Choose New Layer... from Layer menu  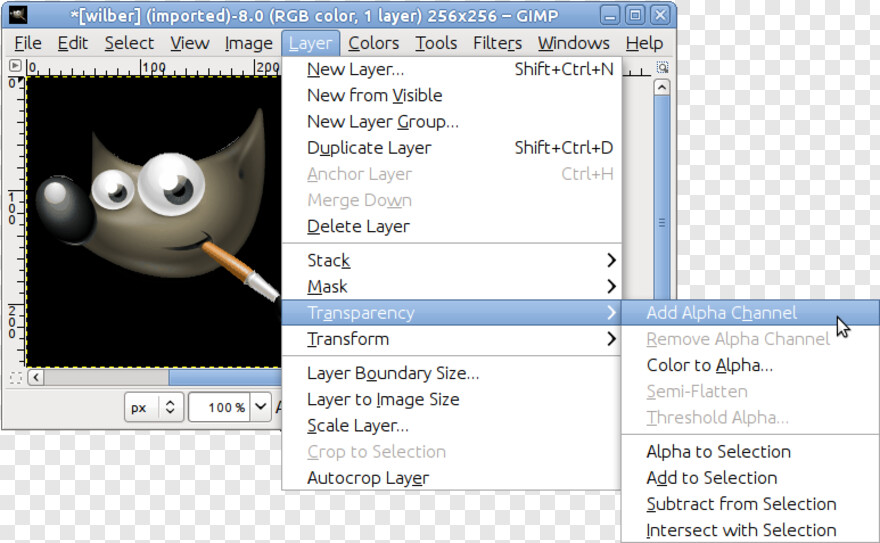[x=452, y=70]
